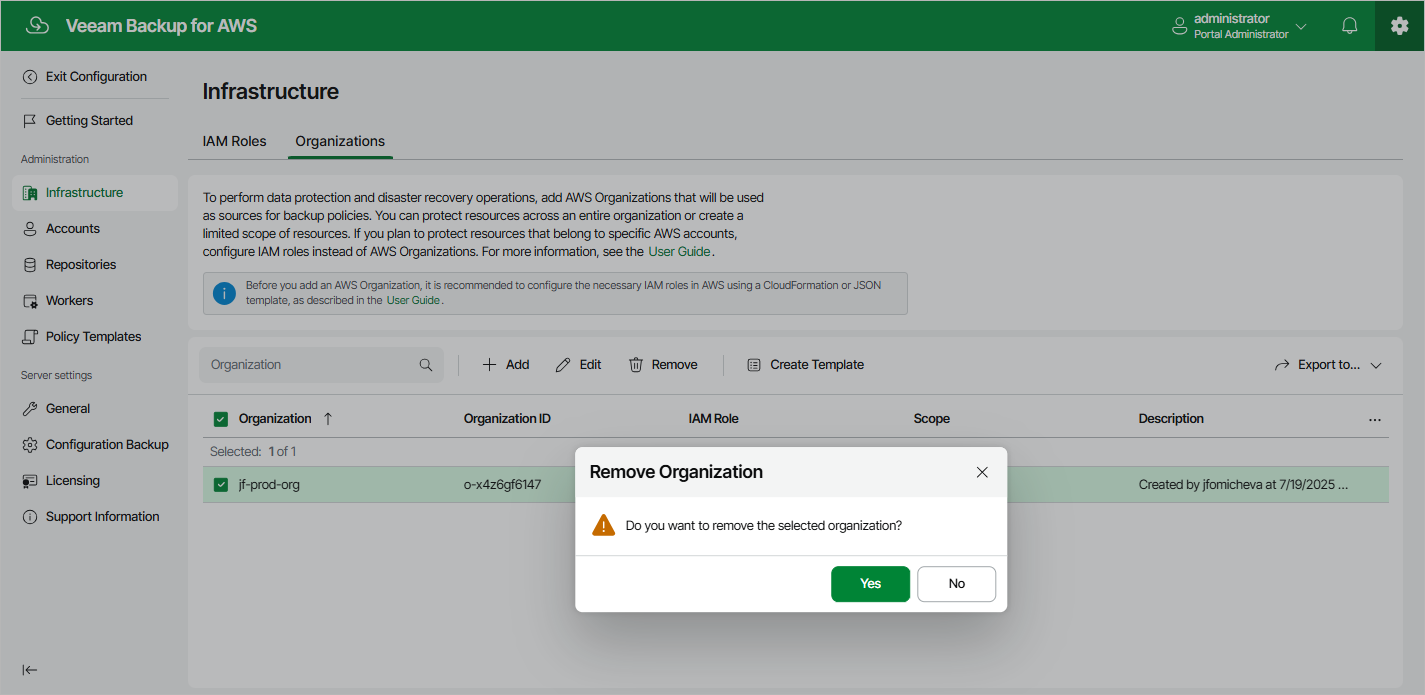Click the Workers icon in sidebar
The width and height of the screenshot is (1425, 695).
click(x=30, y=301)
